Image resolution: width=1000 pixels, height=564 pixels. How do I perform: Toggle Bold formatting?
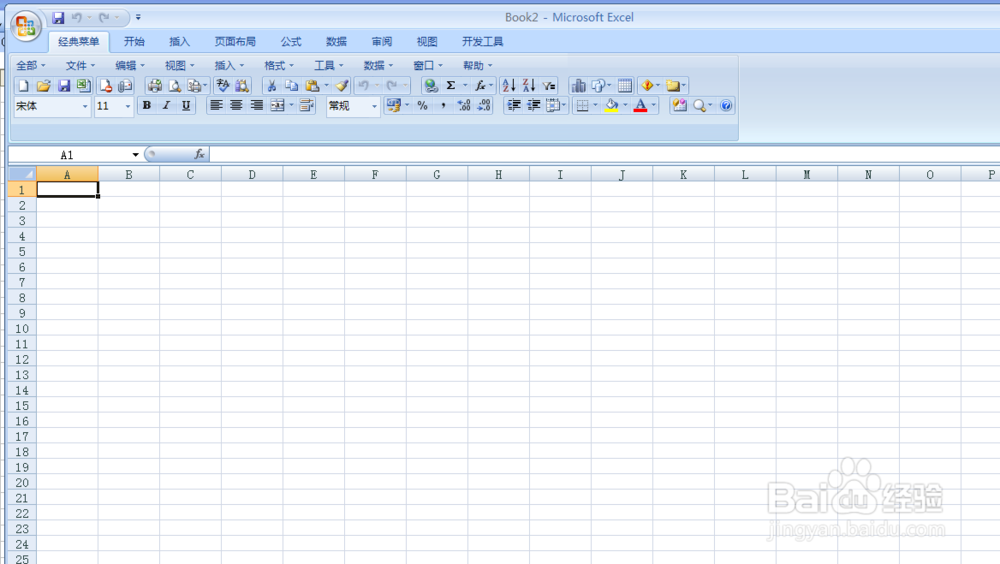(x=147, y=106)
